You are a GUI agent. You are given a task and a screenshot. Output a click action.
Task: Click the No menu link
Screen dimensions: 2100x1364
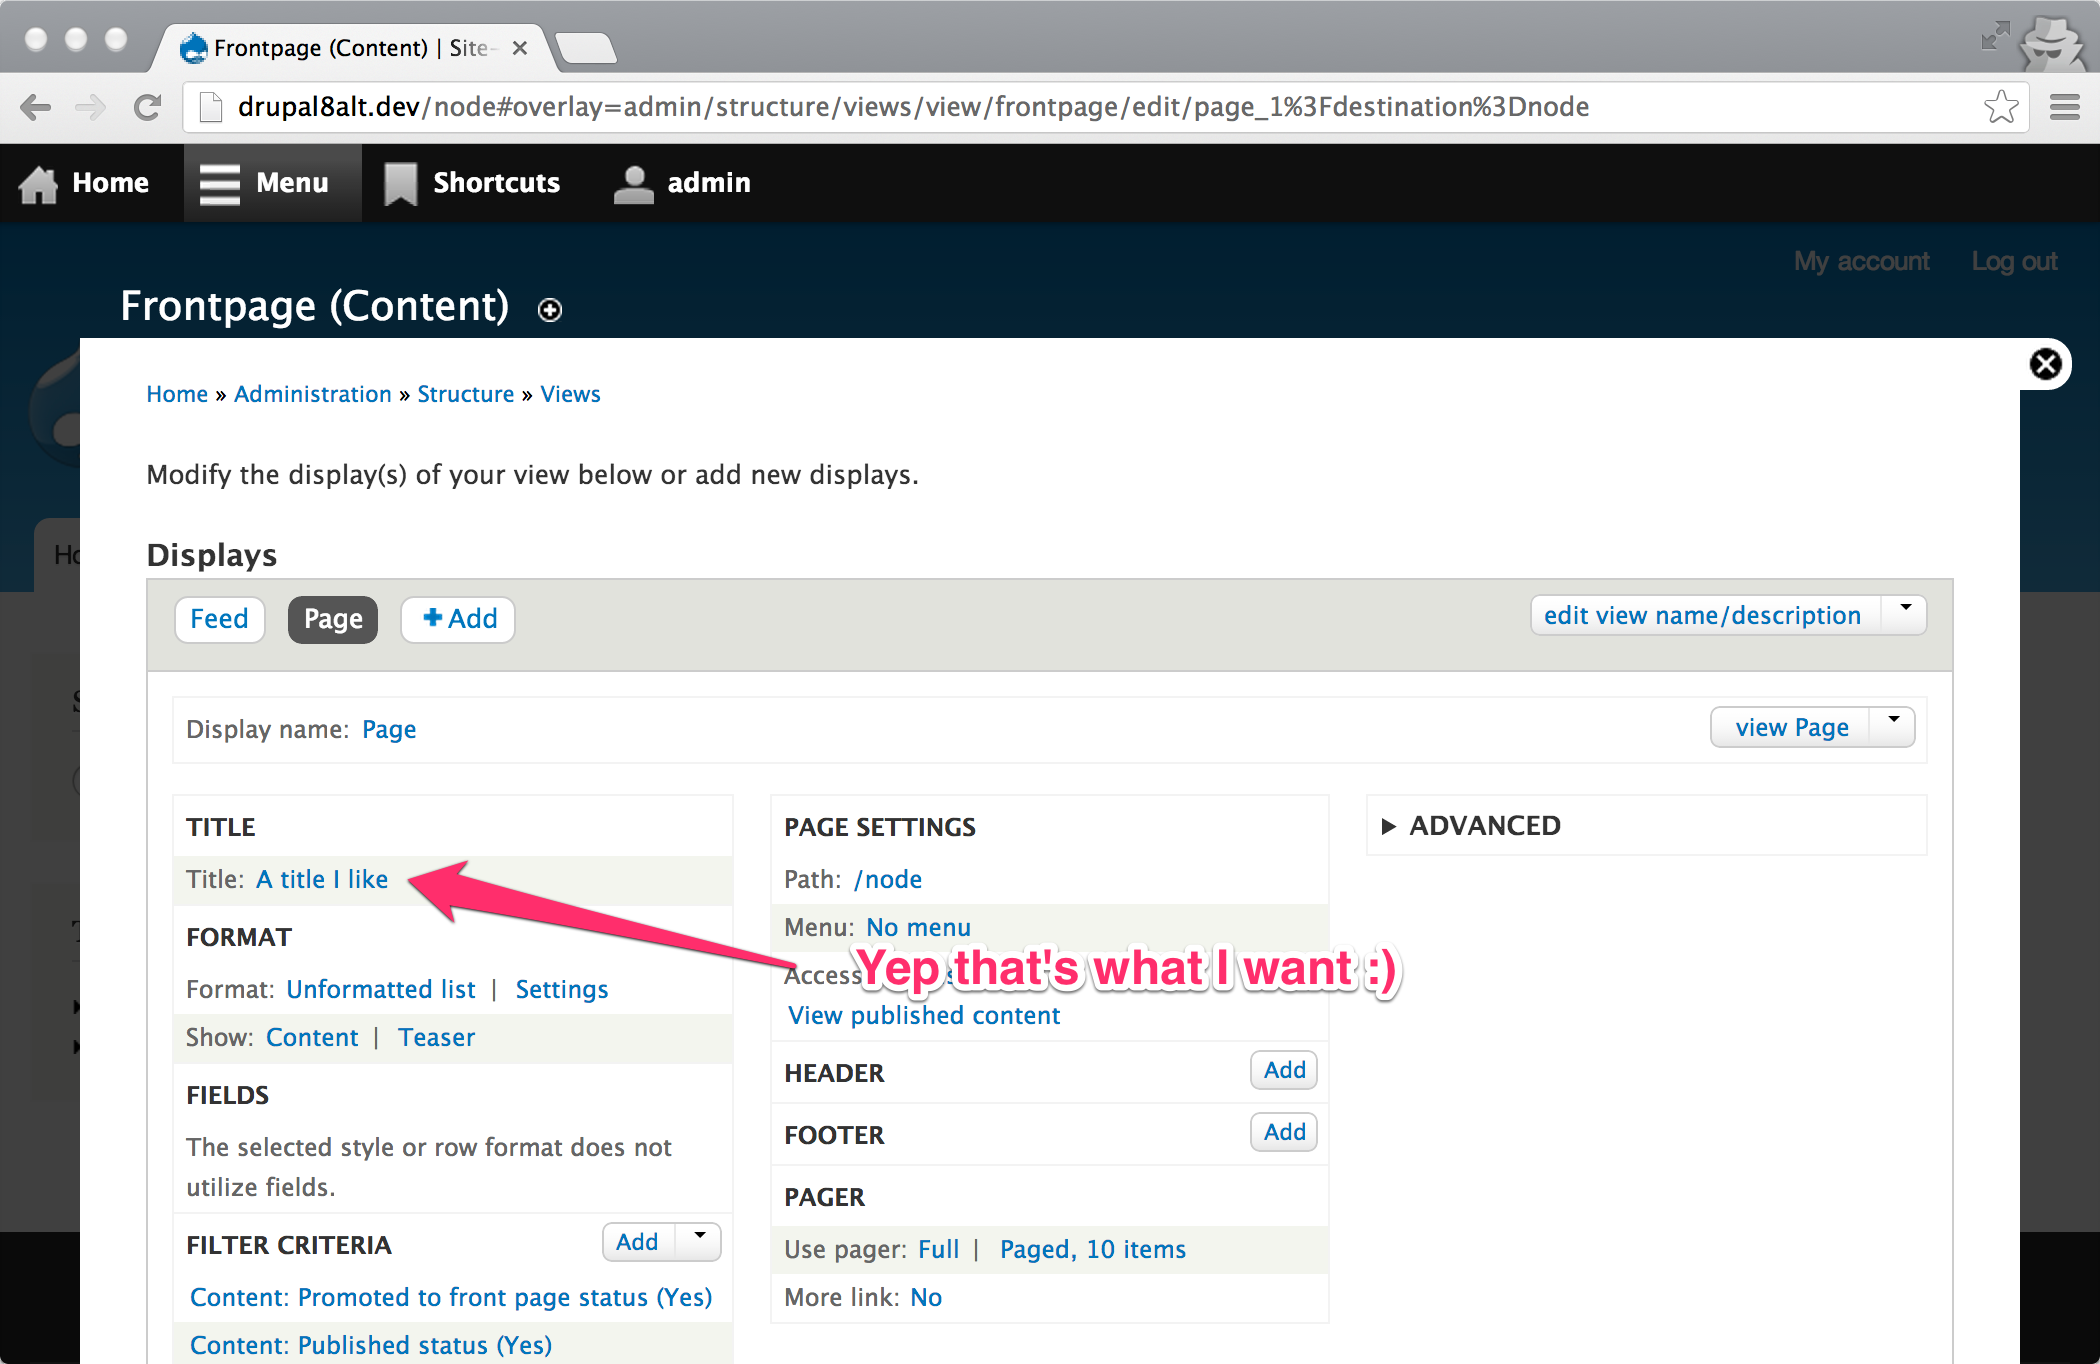point(918,927)
